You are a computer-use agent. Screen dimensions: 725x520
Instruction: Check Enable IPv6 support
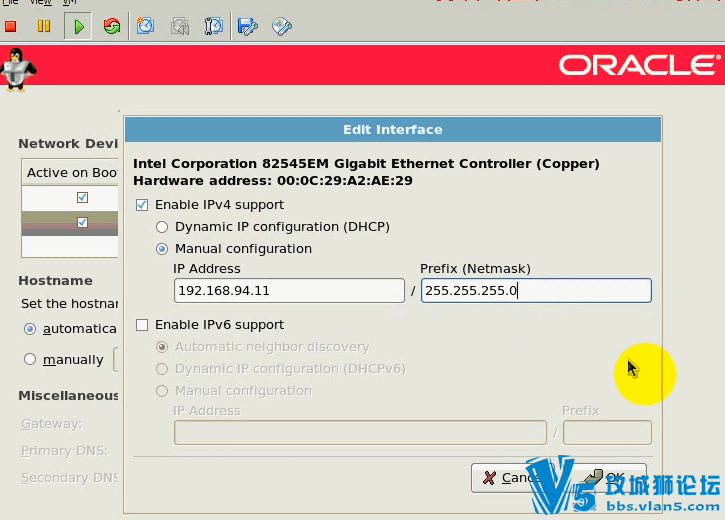[142, 325]
